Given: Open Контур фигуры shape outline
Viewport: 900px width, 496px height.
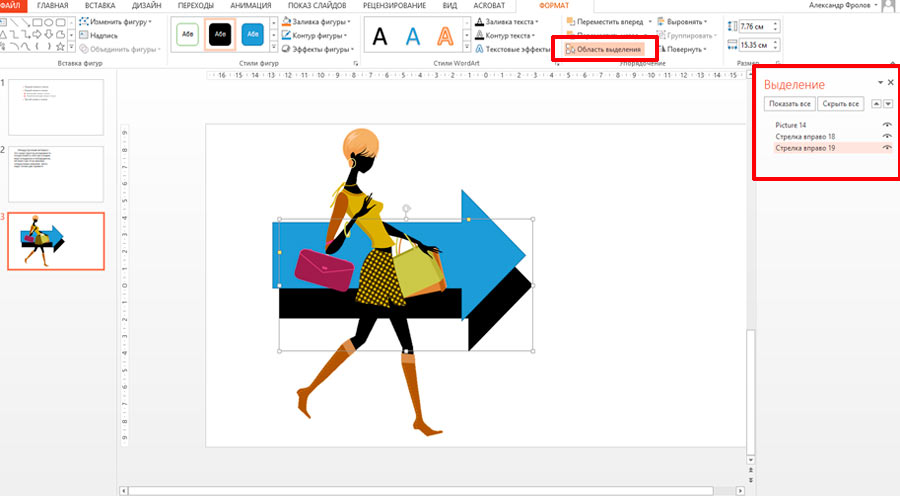Looking at the screenshot, I should tap(314, 35).
